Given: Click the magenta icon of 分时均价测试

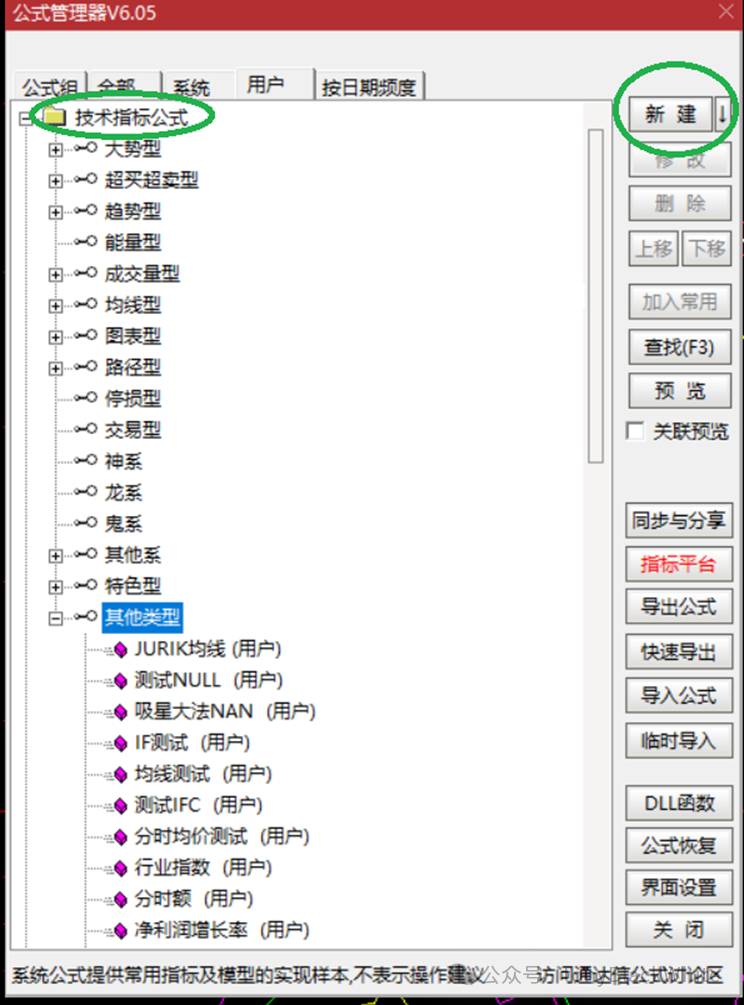Looking at the screenshot, I should 119,837.
